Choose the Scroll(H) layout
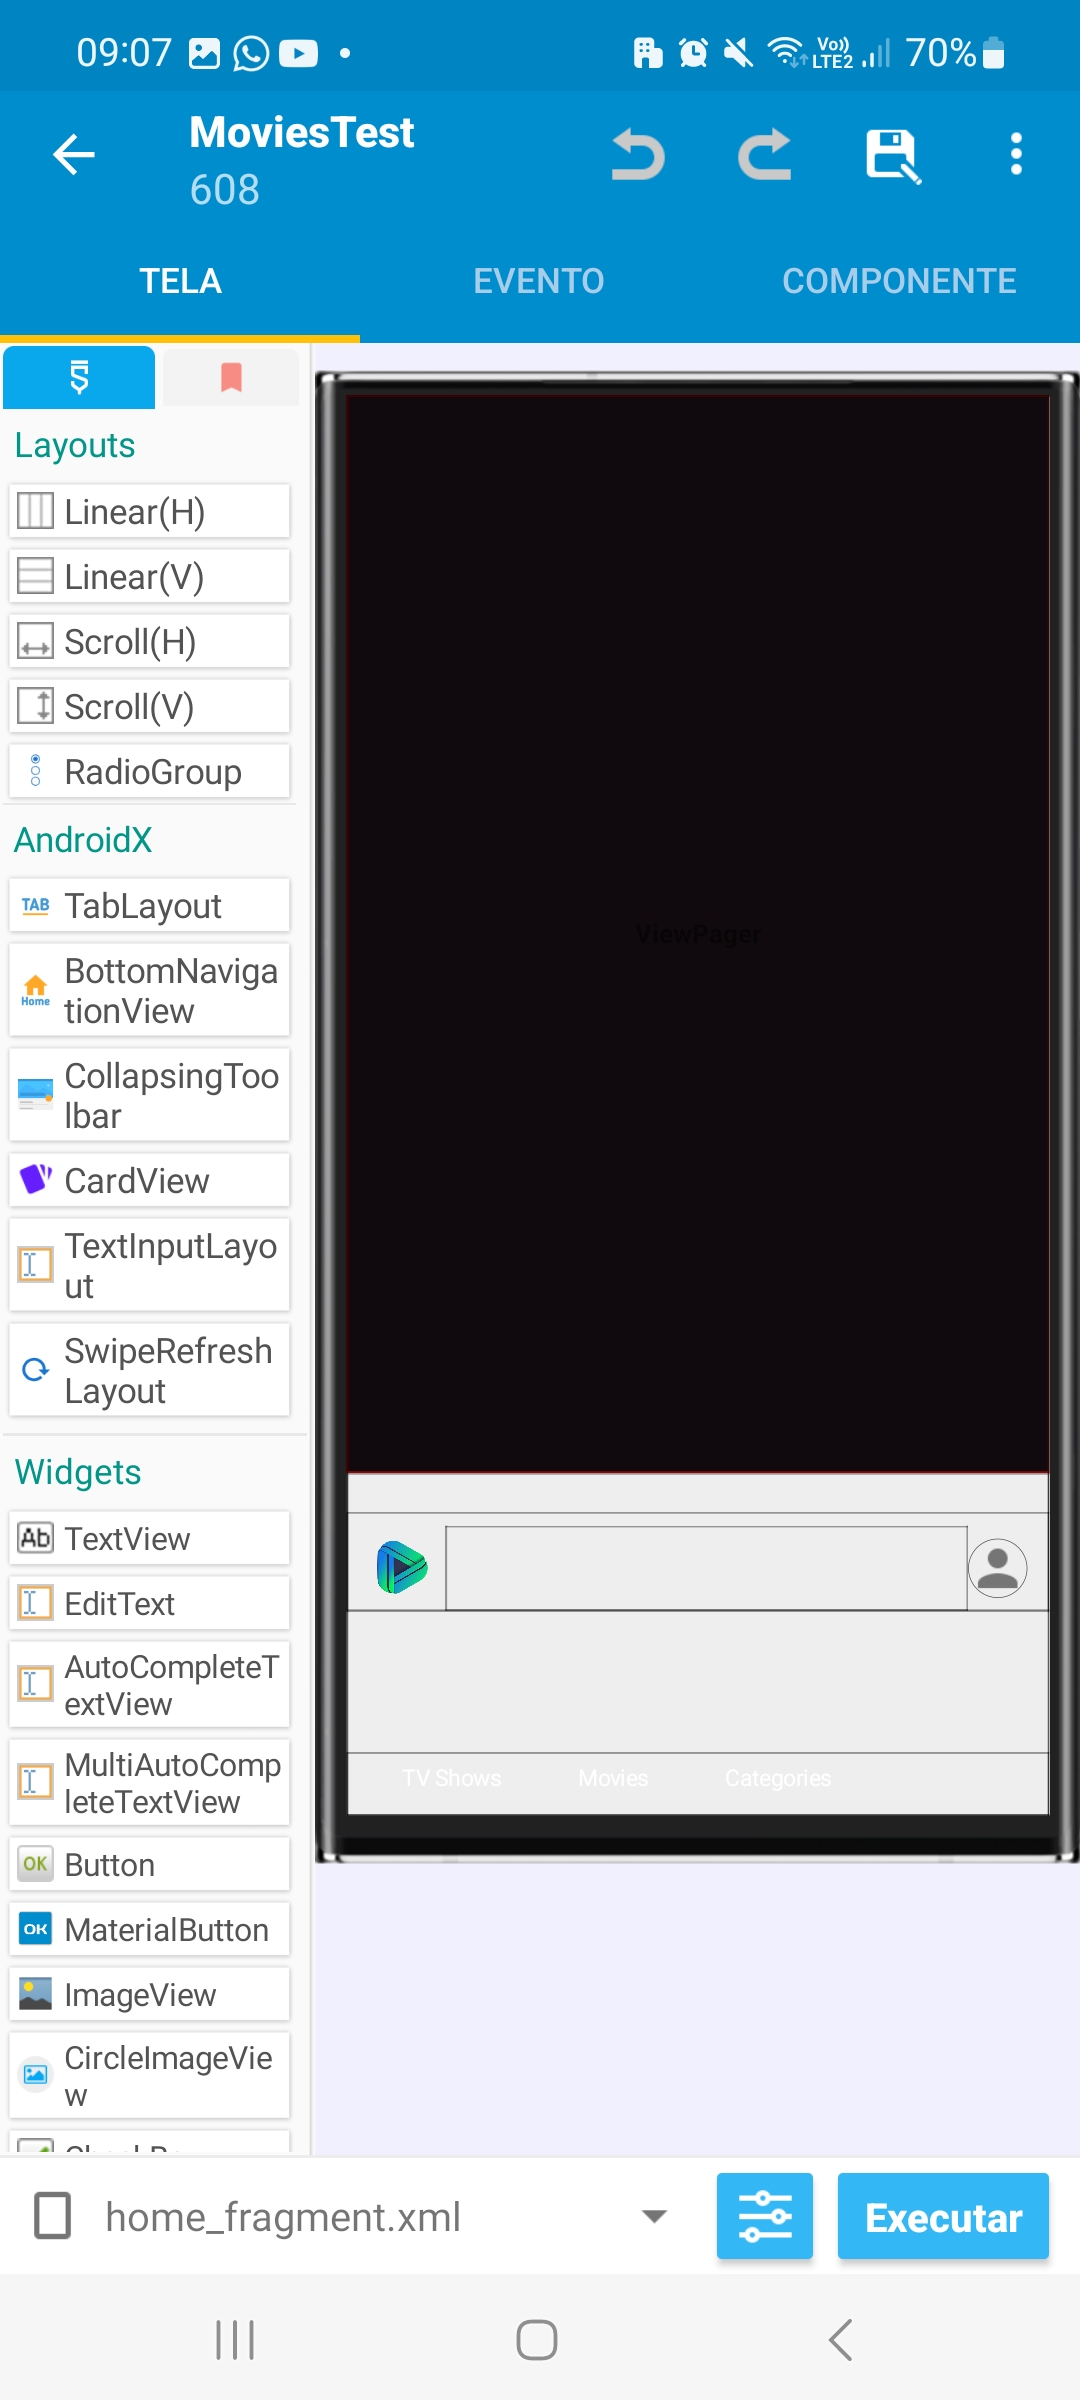The image size is (1080, 2400). pyautogui.click(x=149, y=641)
